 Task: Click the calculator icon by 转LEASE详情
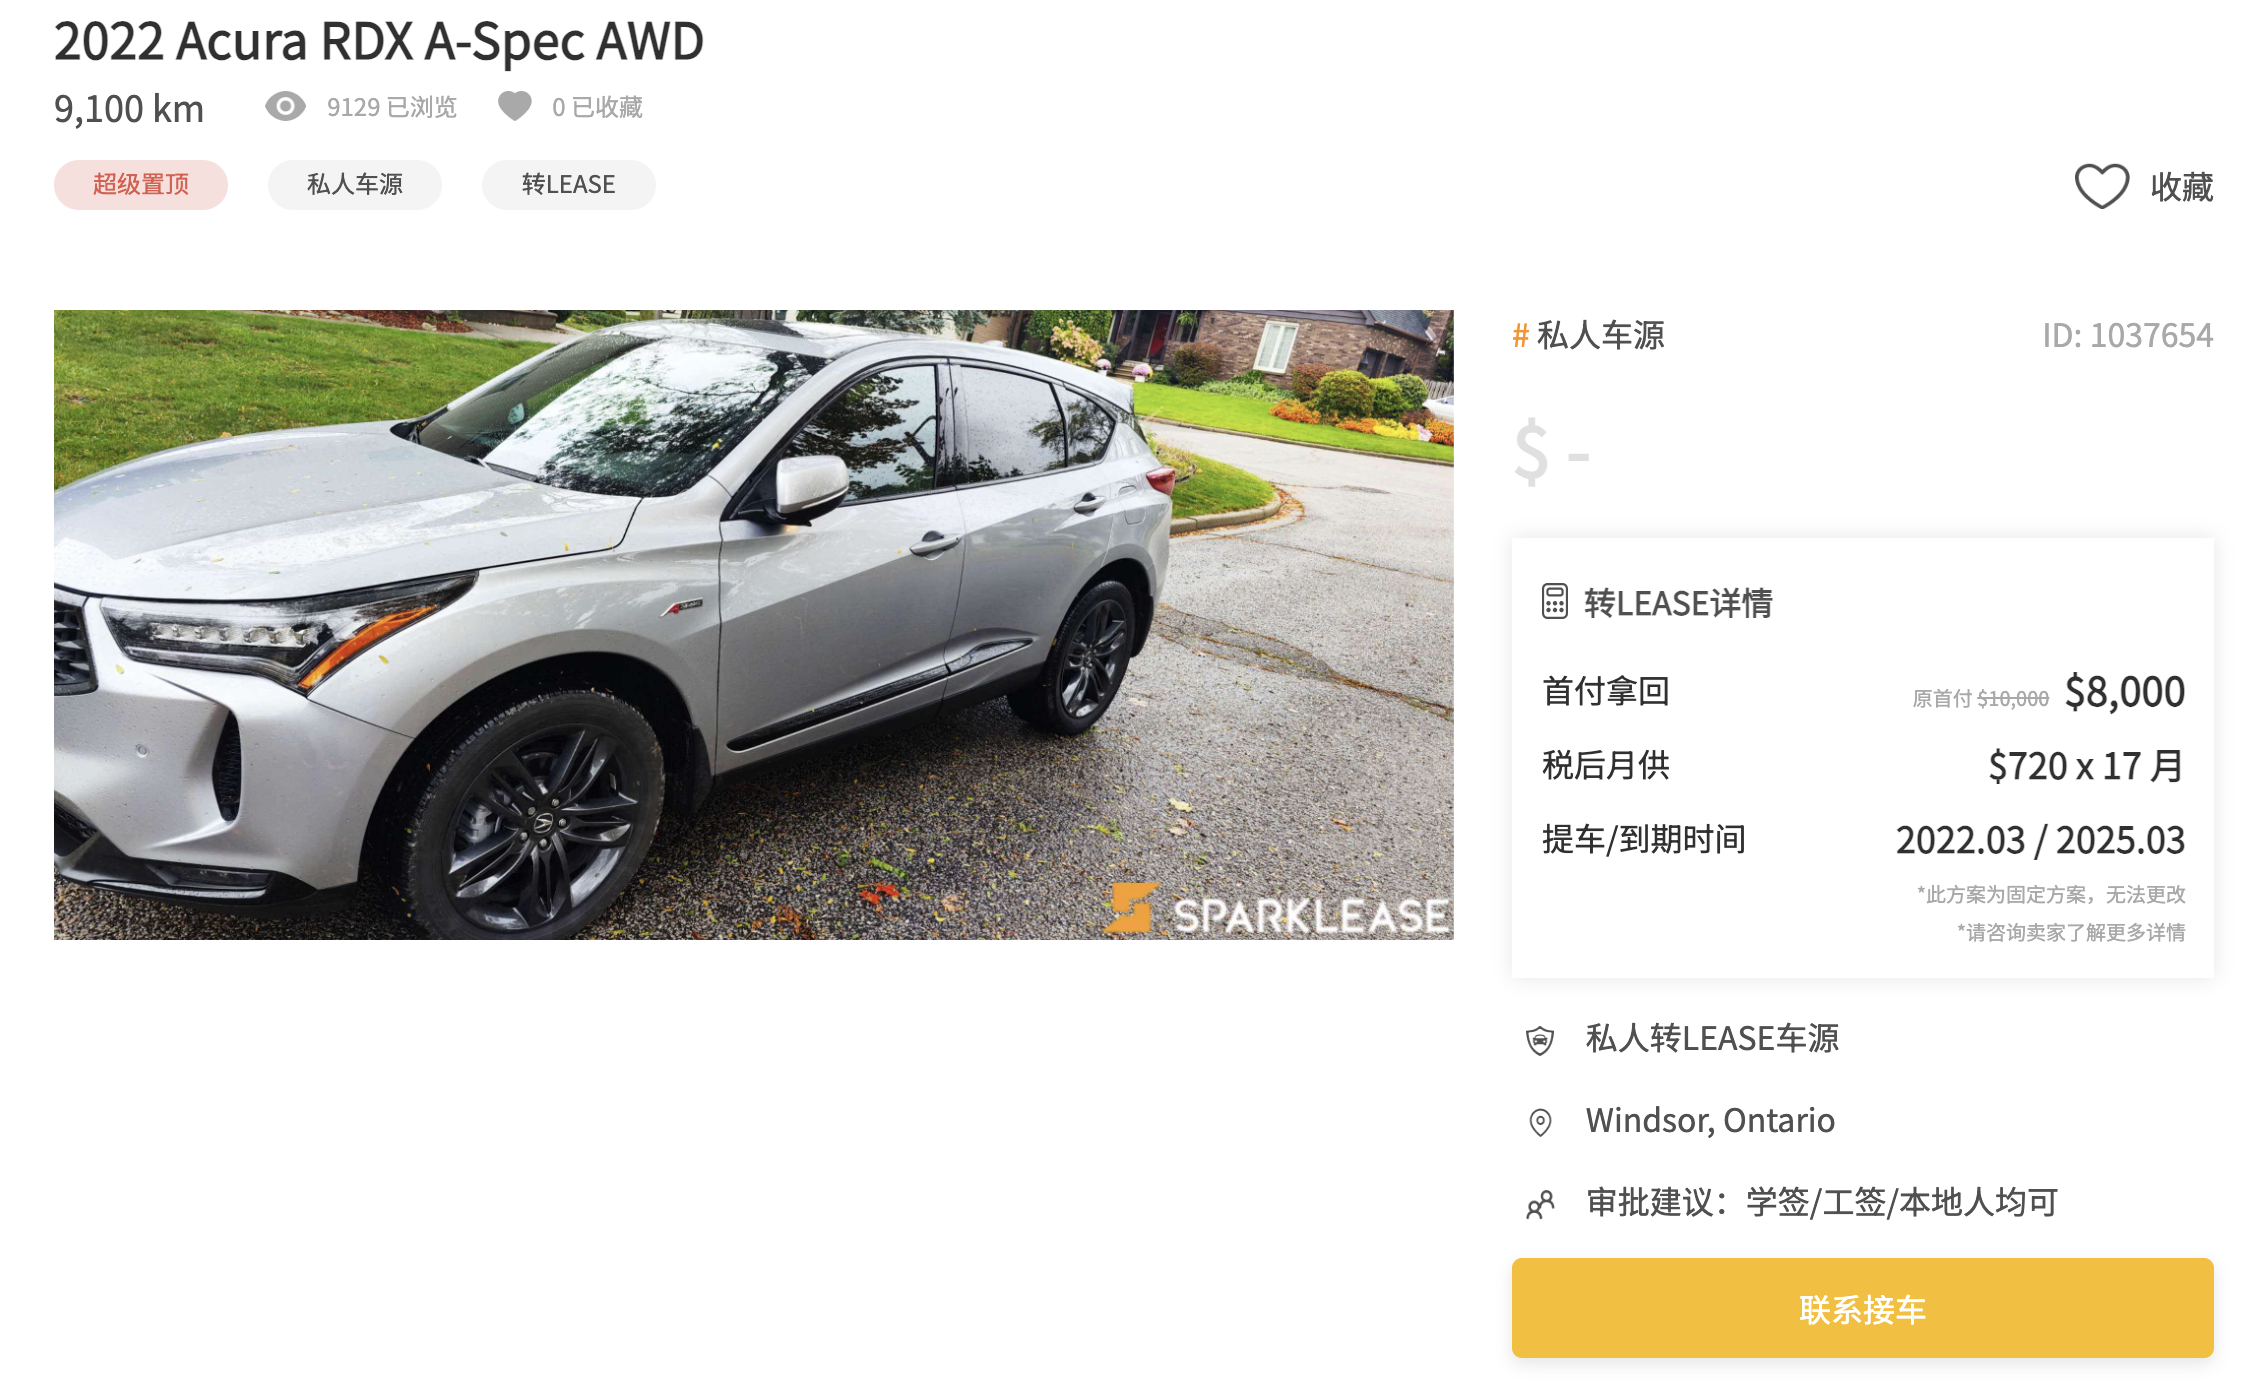click(1554, 602)
